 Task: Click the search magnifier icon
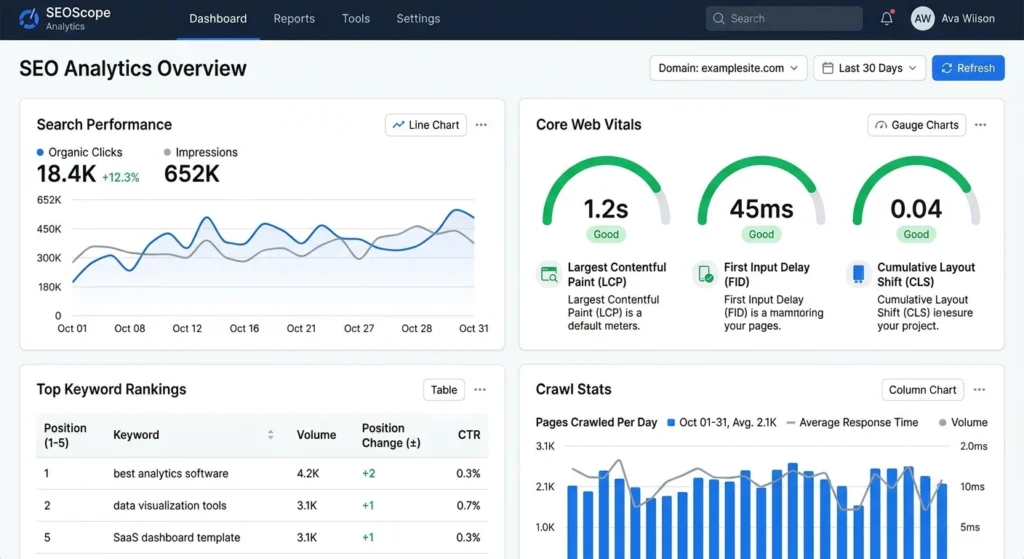tap(718, 18)
